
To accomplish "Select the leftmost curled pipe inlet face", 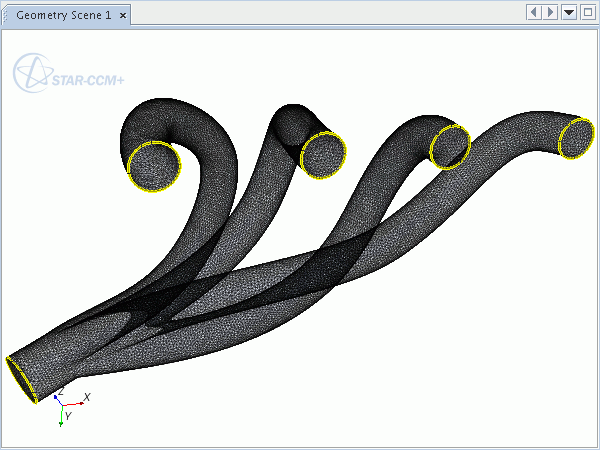I will pos(155,166).
